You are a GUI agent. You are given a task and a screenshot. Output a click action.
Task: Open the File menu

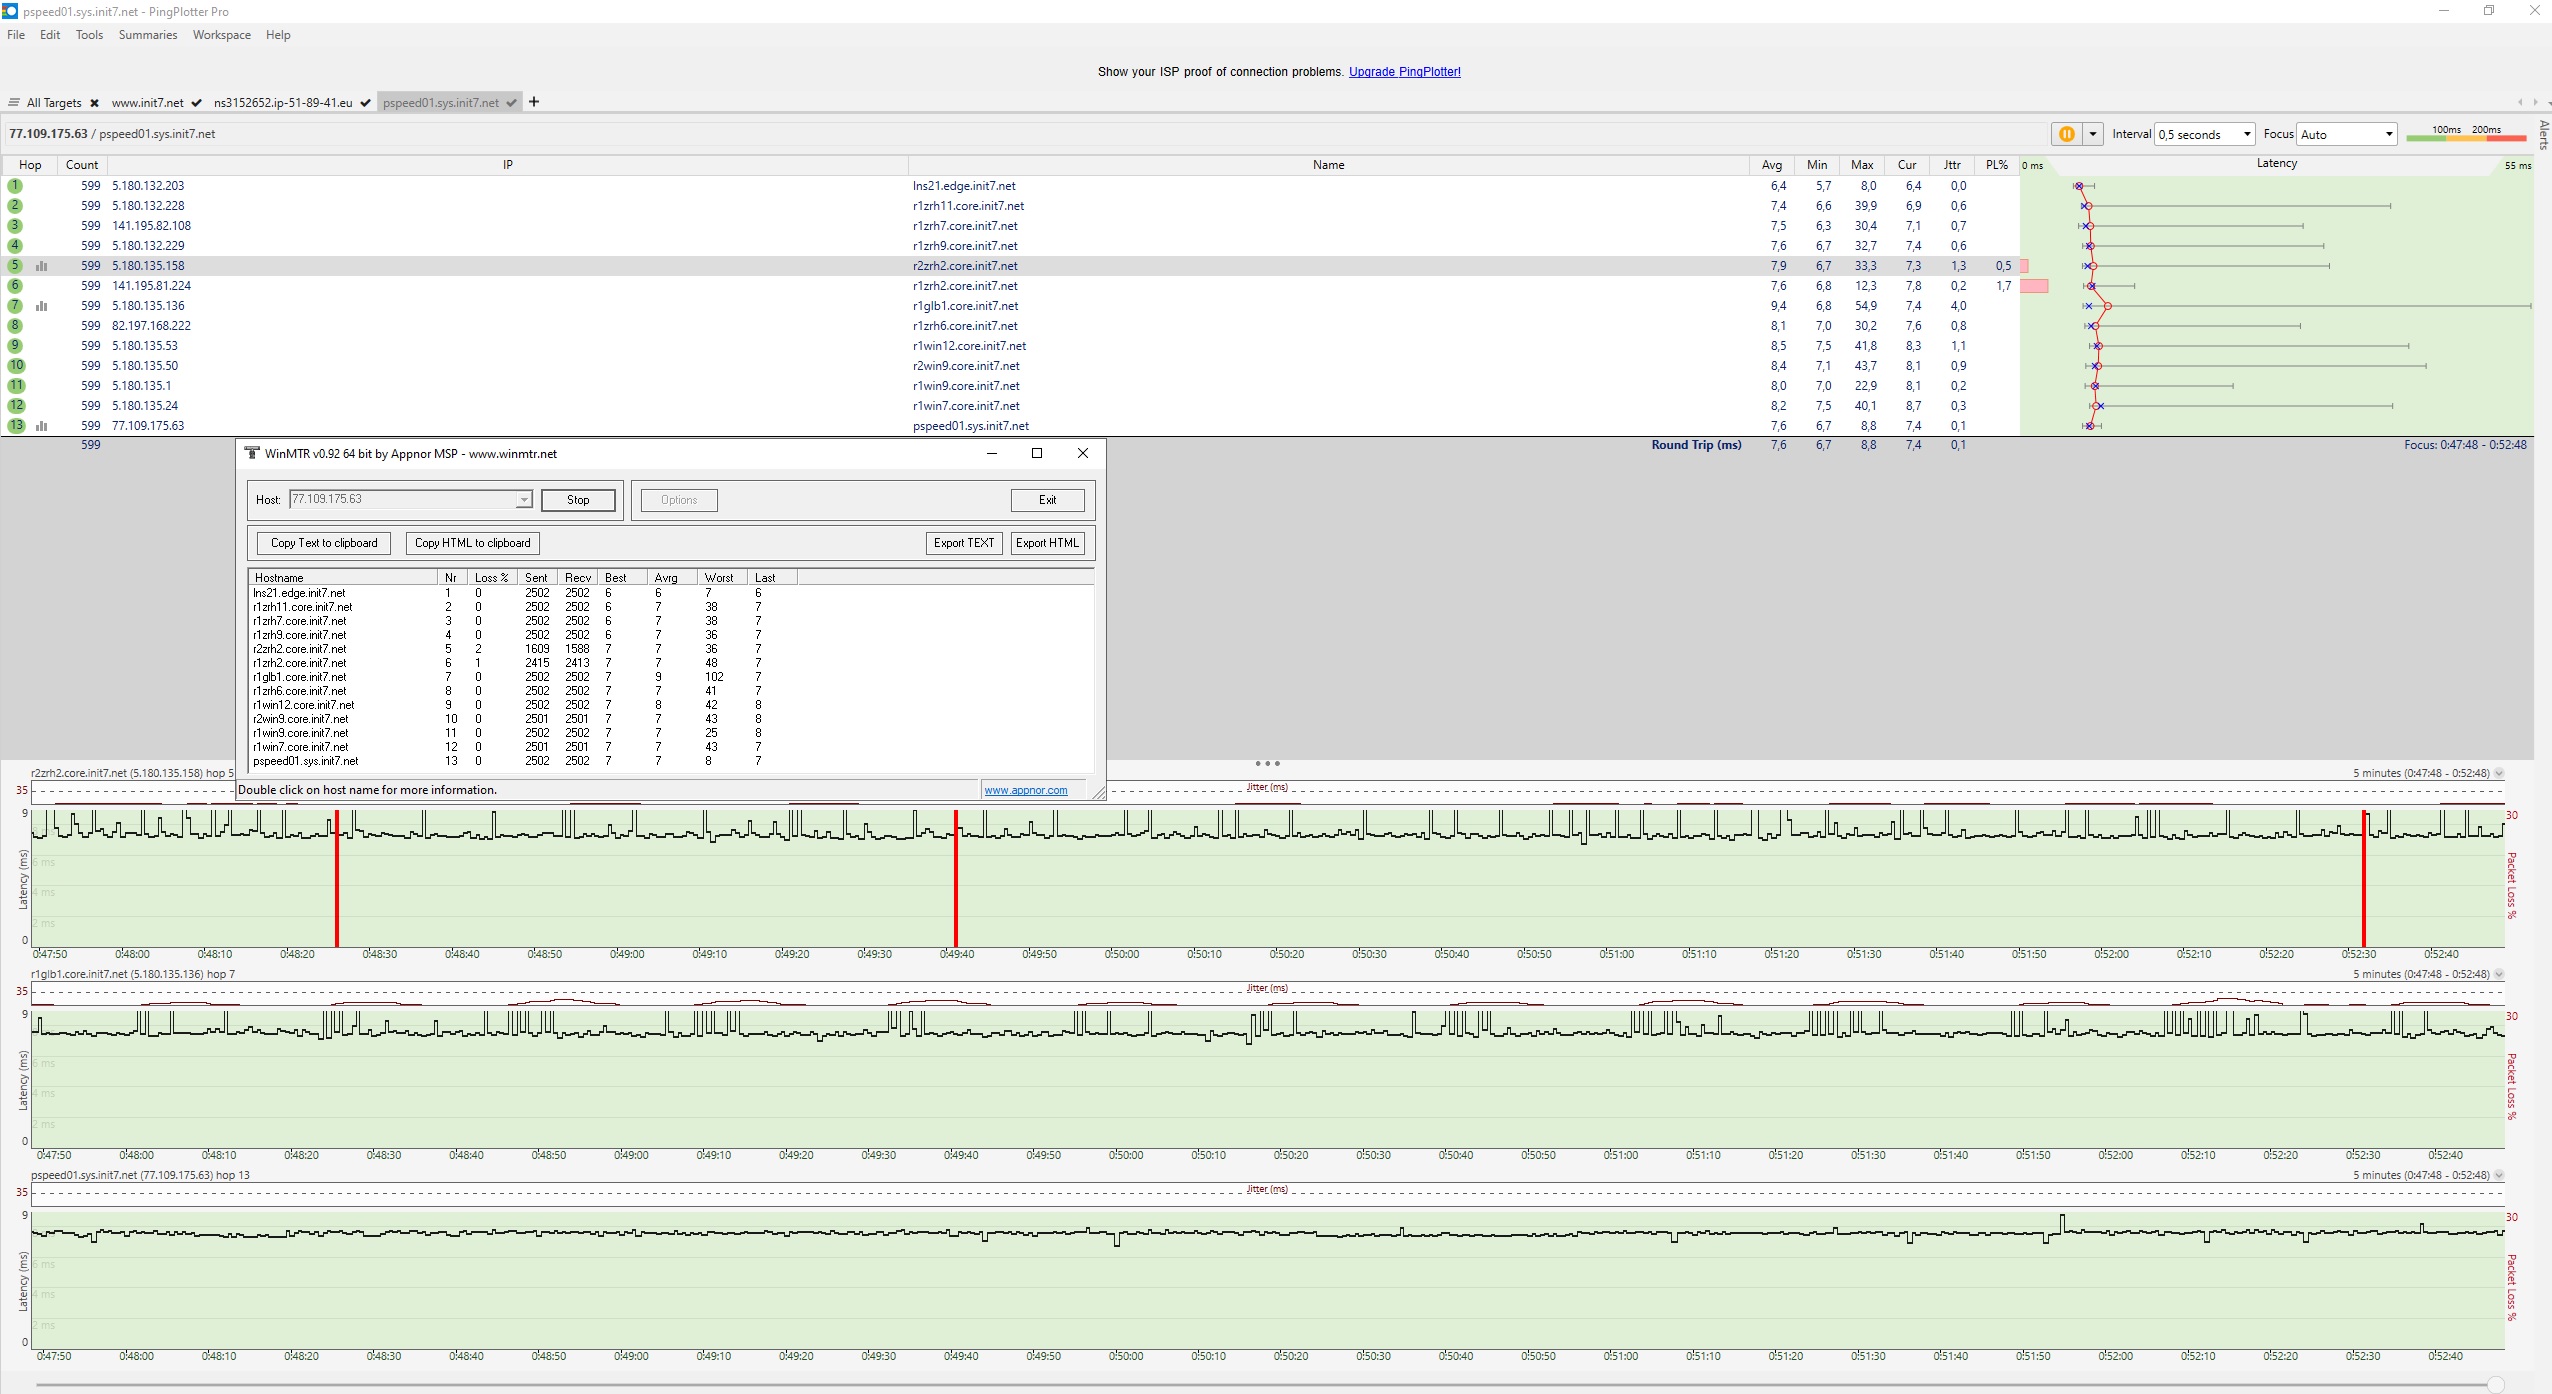click(16, 35)
